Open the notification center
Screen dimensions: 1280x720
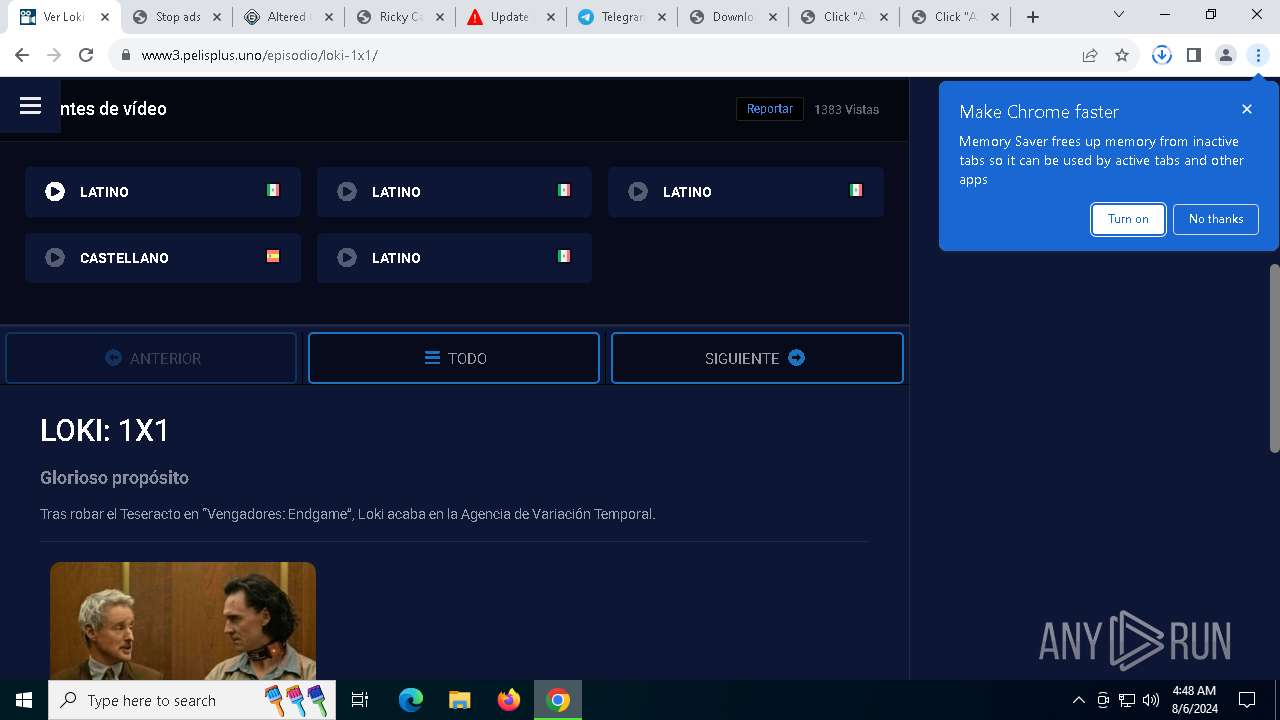1247,700
